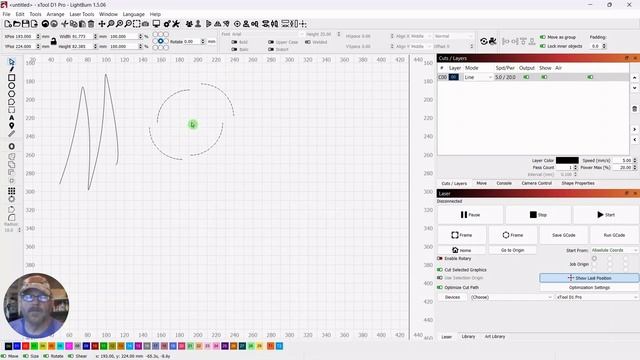The image size is (640, 360).
Task: Open Settings gears icon
Action: pyautogui.click(x=167, y=24)
